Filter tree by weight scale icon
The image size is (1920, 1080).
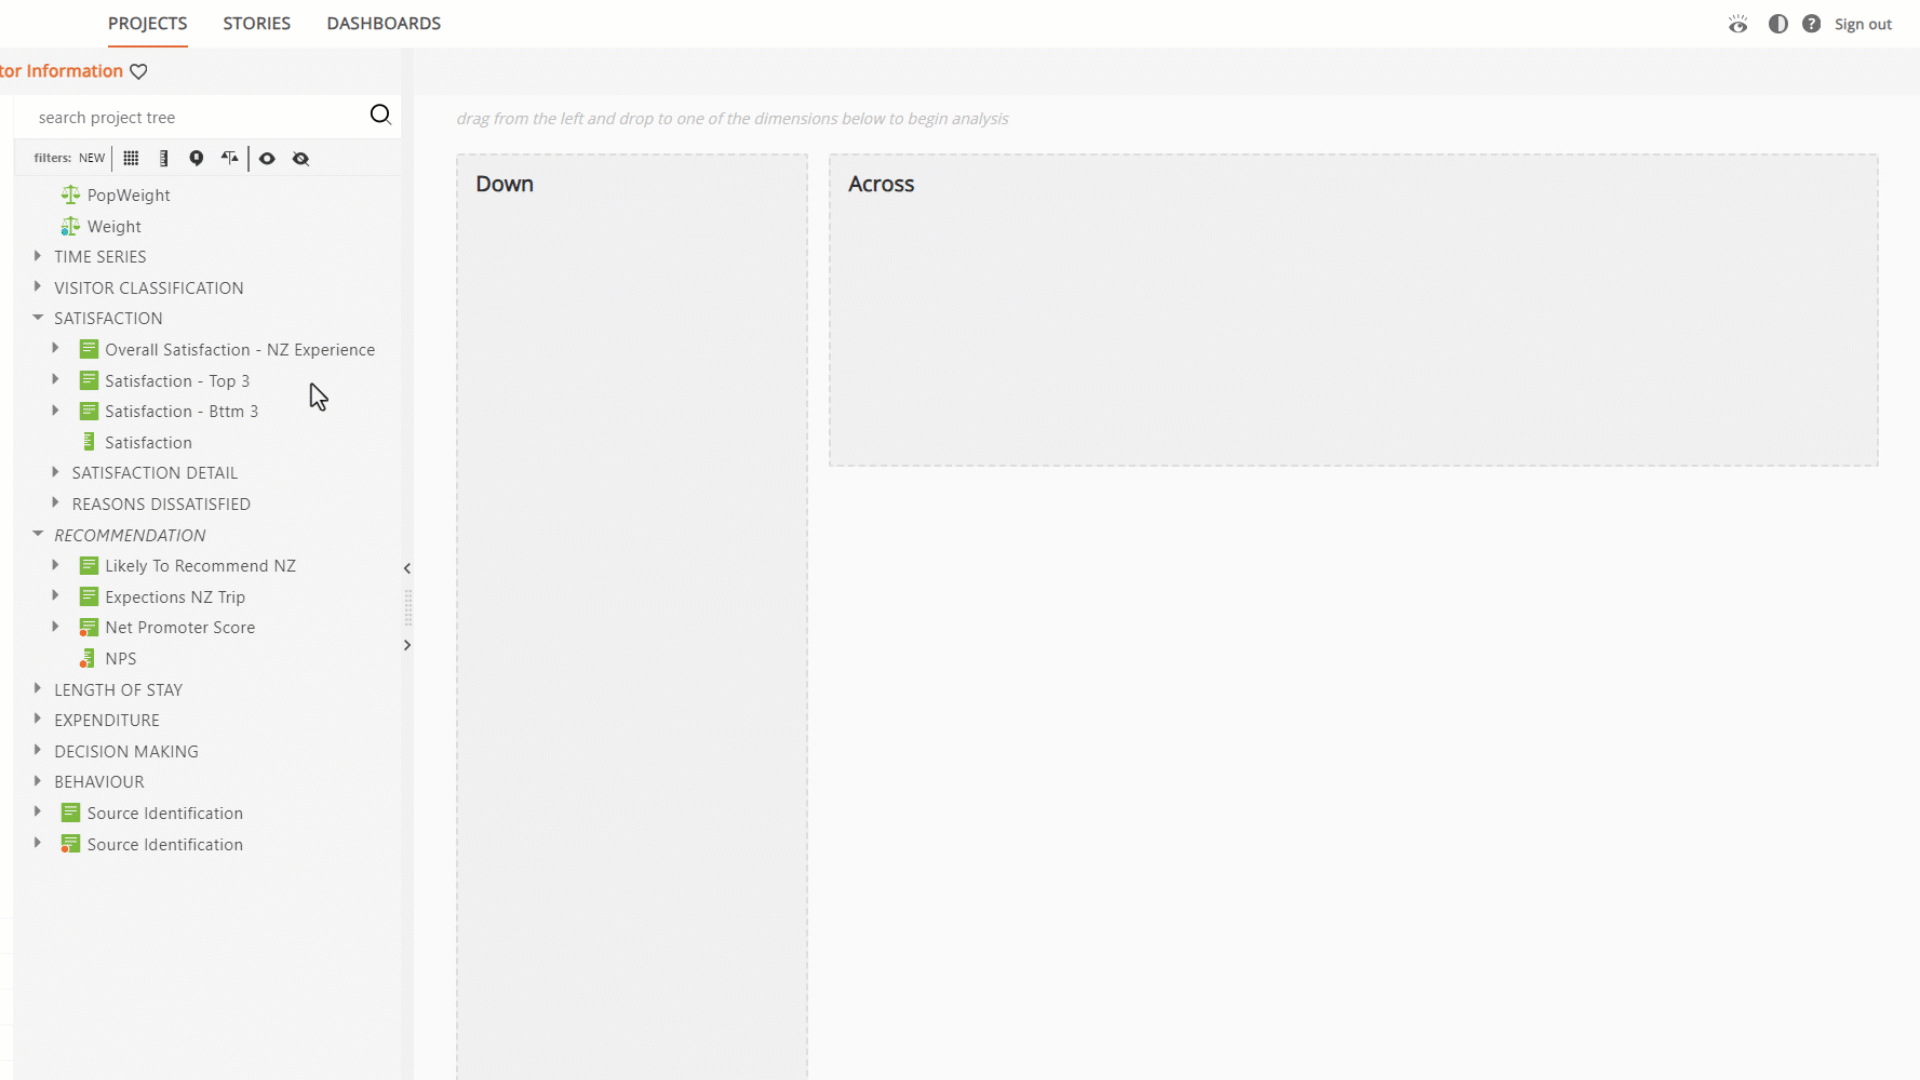click(x=230, y=158)
